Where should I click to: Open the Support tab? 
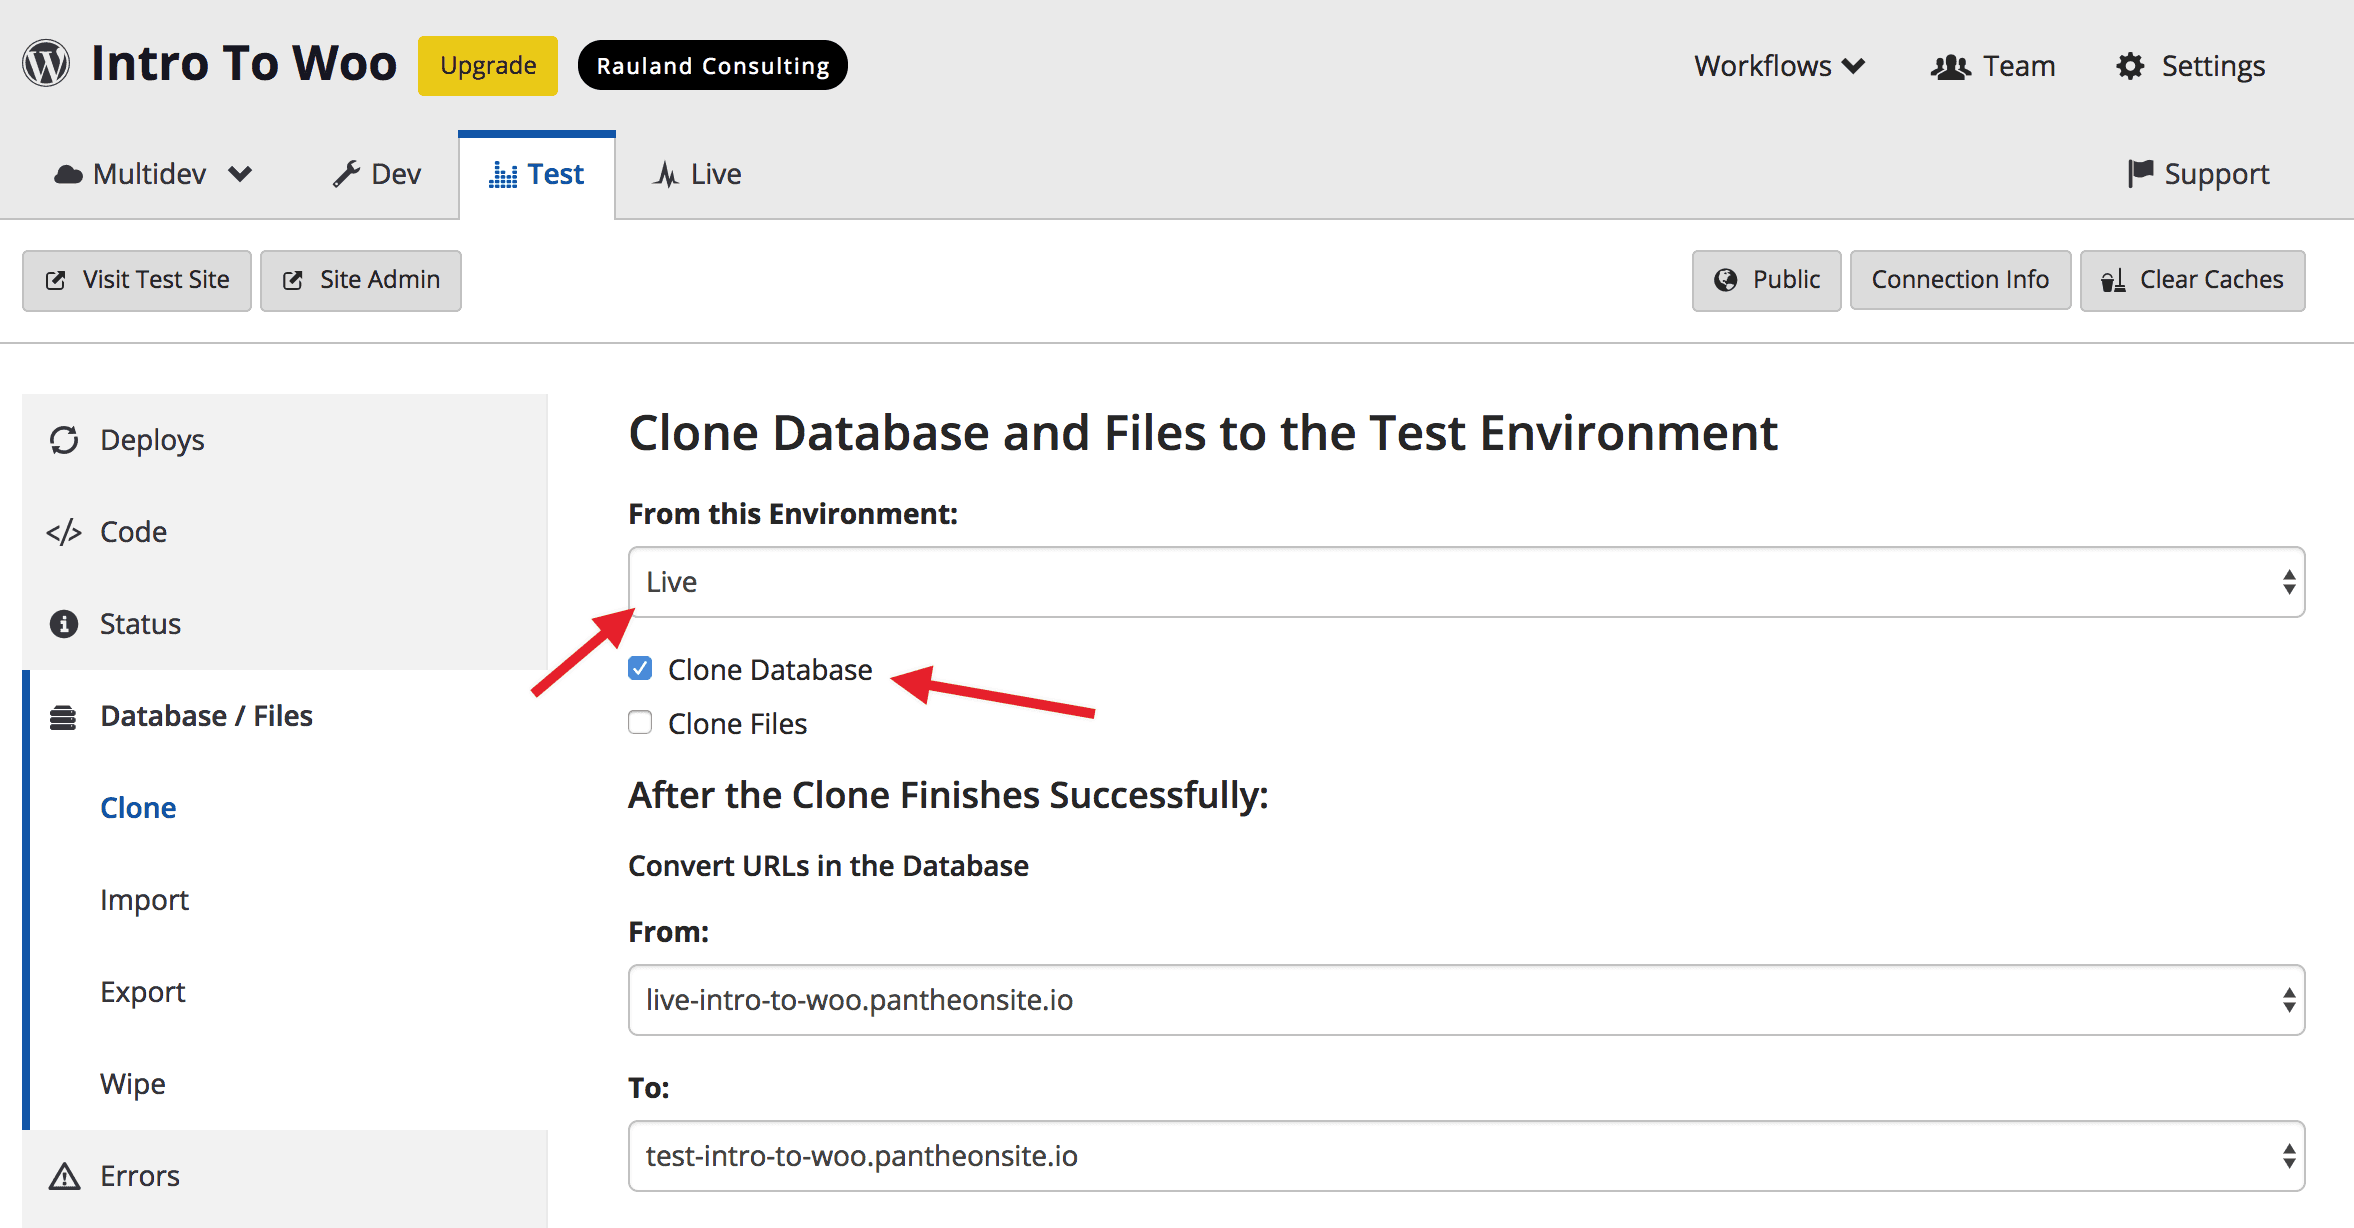2198,174
